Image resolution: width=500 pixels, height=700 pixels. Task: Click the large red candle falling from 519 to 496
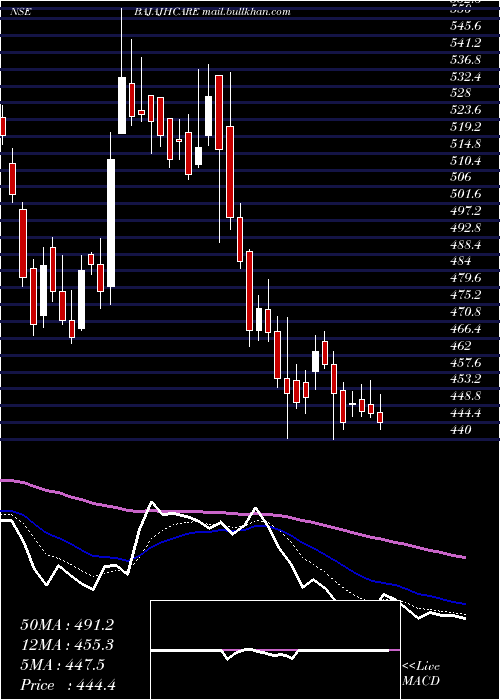pyautogui.click(x=230, y=172)
